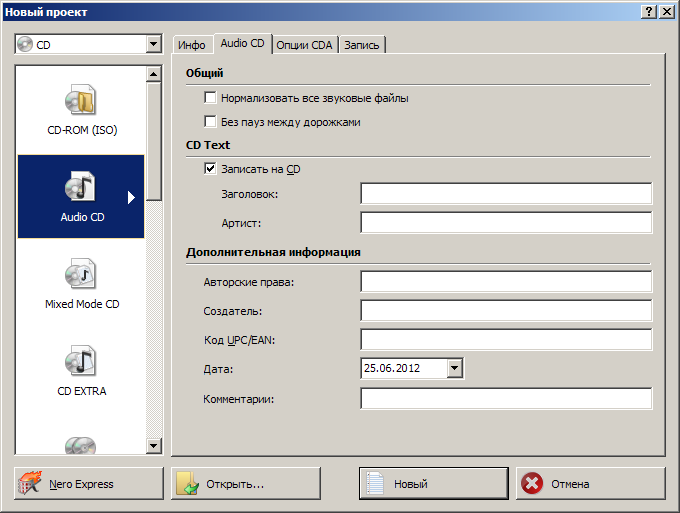This screenshot has height=513, width=680.
Task: Switch to the Инфо tab
Action: pyautogui.click(x=192, y=45)
